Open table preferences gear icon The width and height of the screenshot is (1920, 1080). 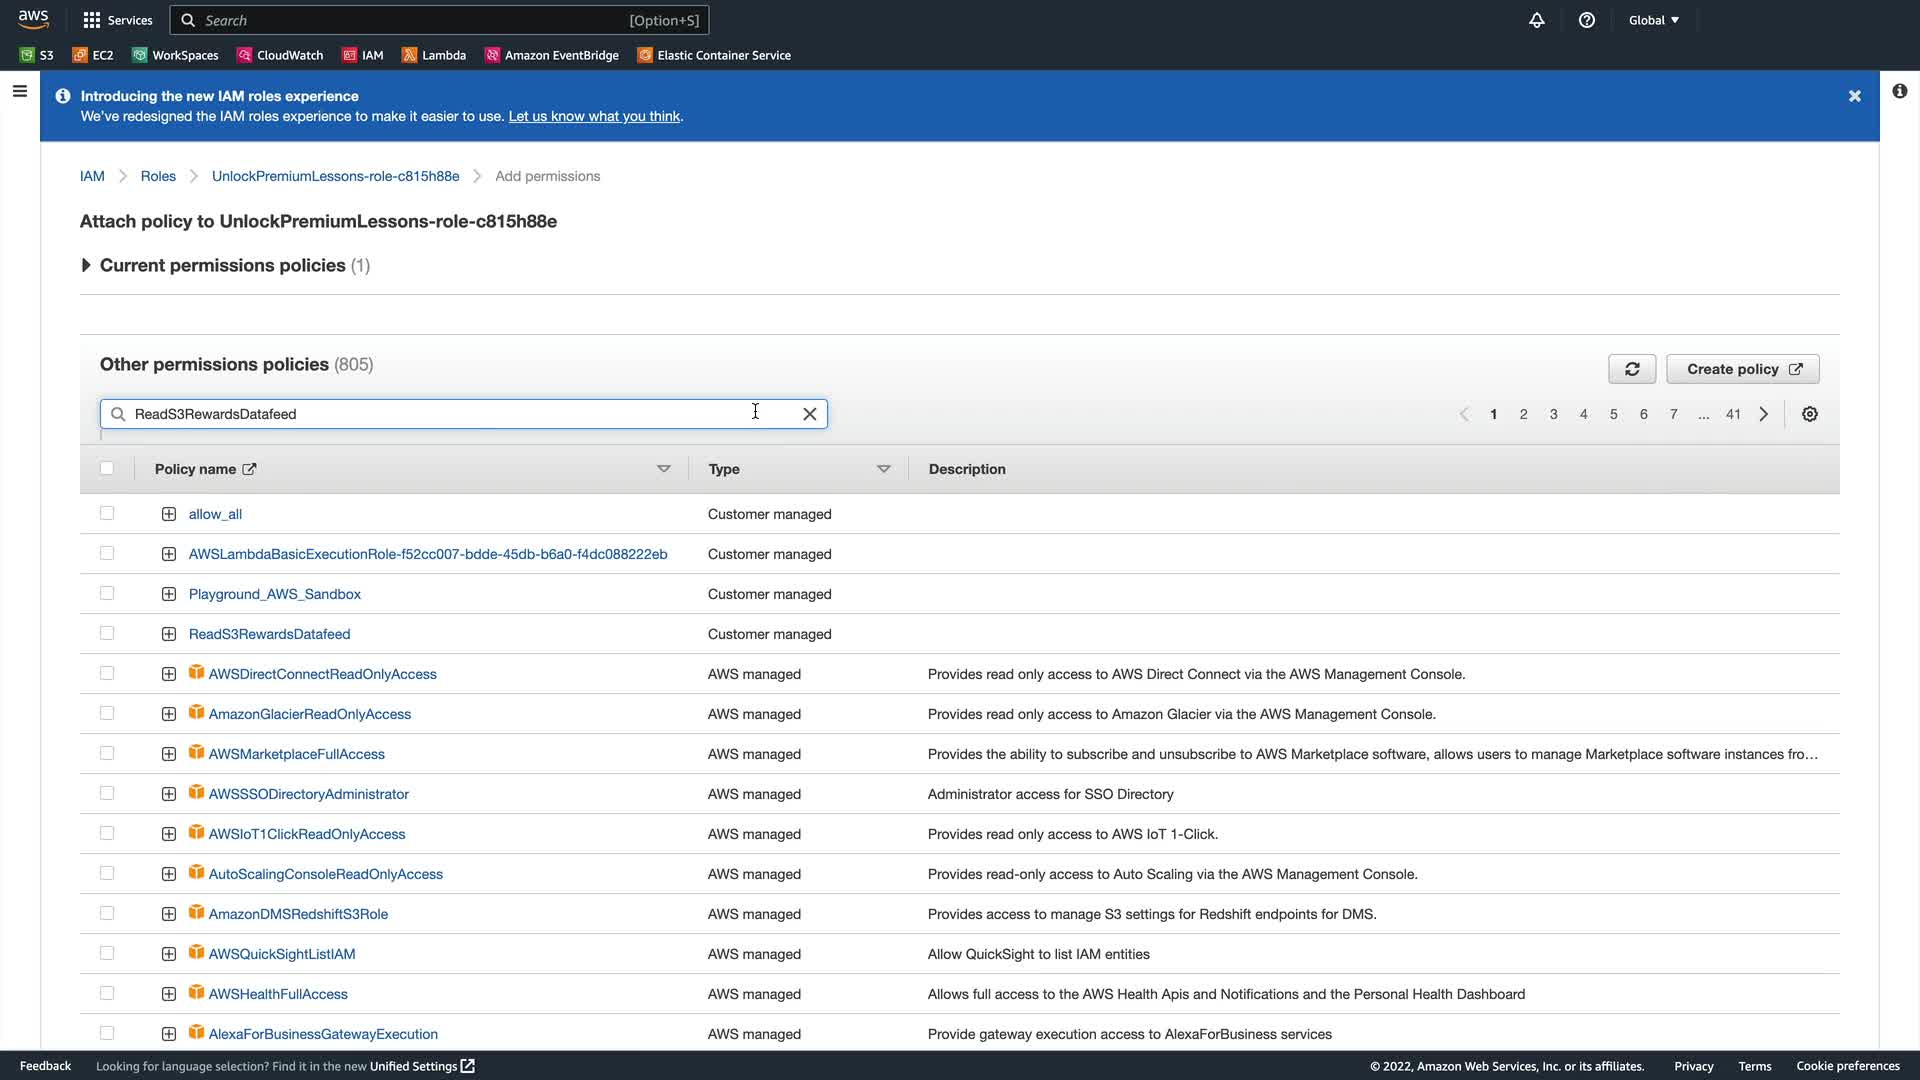click(1809, 414)
